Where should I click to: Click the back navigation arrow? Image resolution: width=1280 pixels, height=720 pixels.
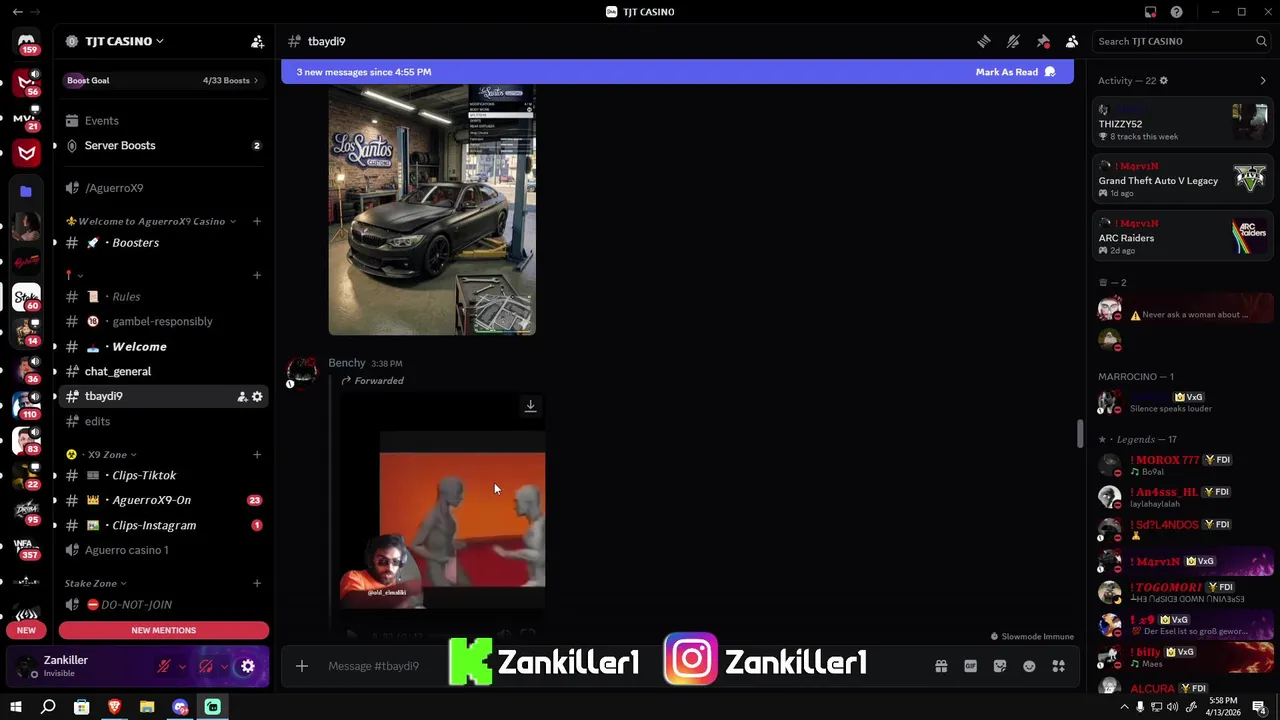(x=17, y=12)
